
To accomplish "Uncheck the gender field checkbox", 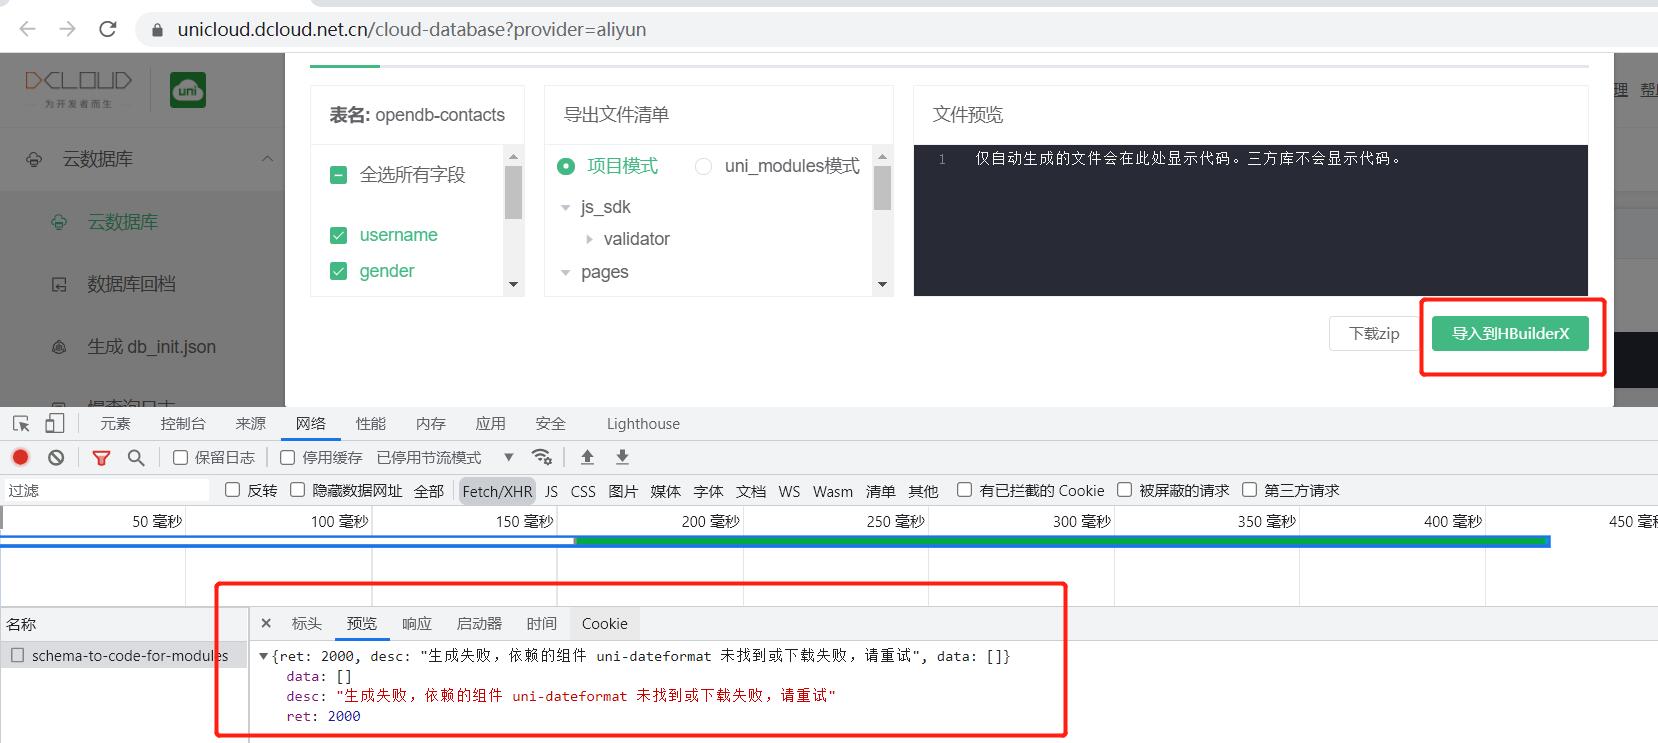I will coord(338,271).
